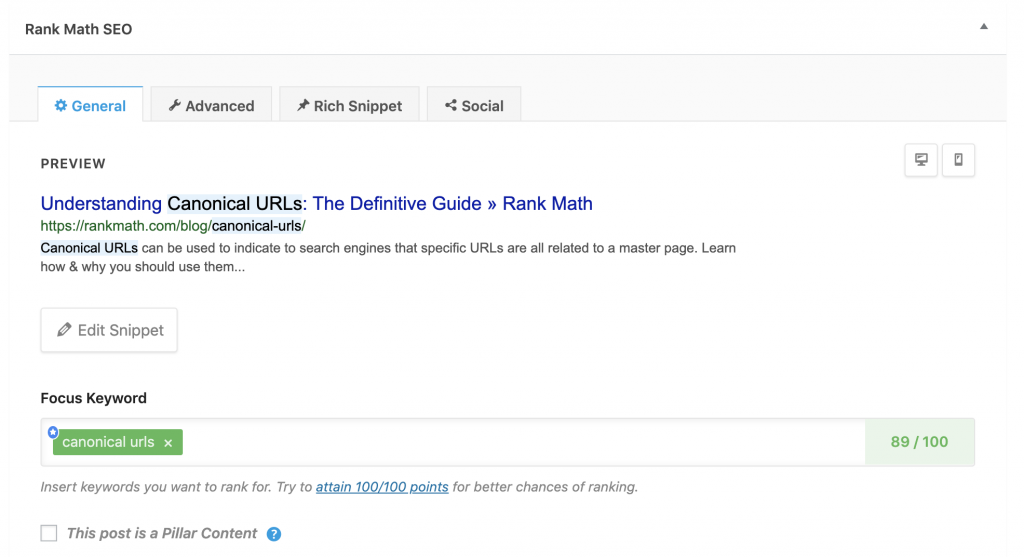Collapse the Rank Math SEO panel
The width and height of the screenshot is (1024, 557).
pyautogui.click(x=984, y=27)
